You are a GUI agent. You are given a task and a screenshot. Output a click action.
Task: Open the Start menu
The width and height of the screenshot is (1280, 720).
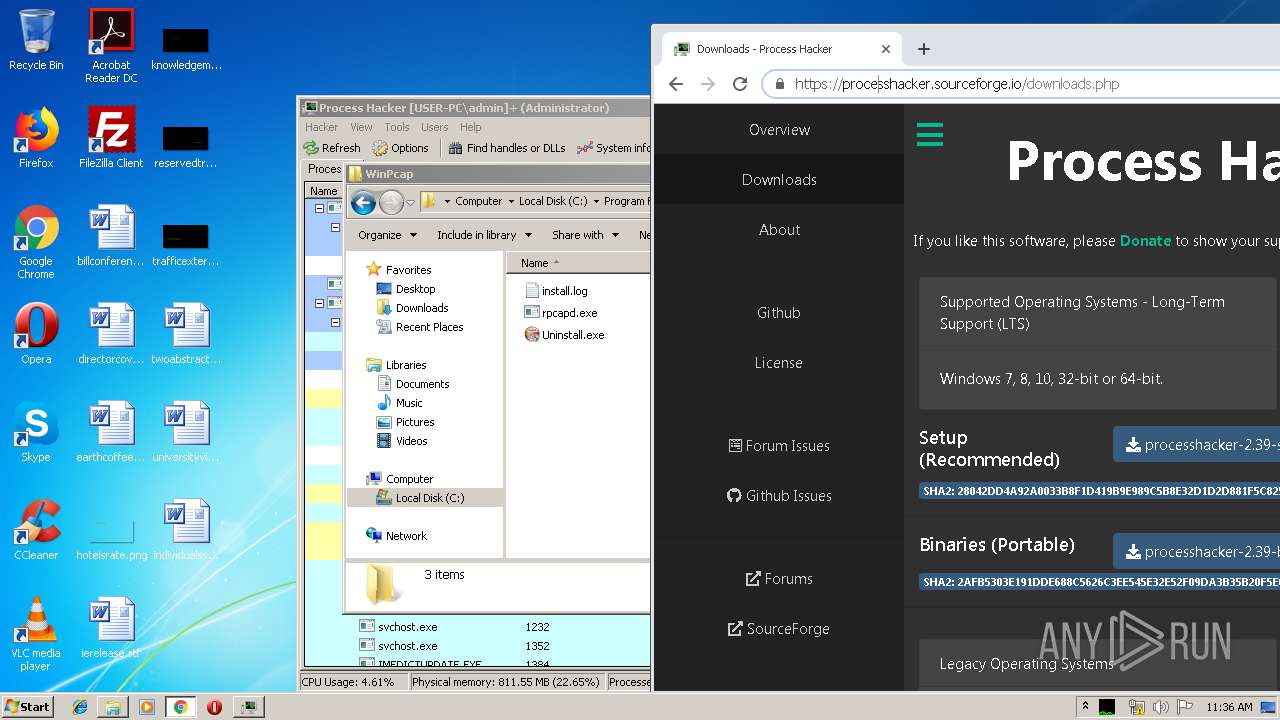point(28,707)
